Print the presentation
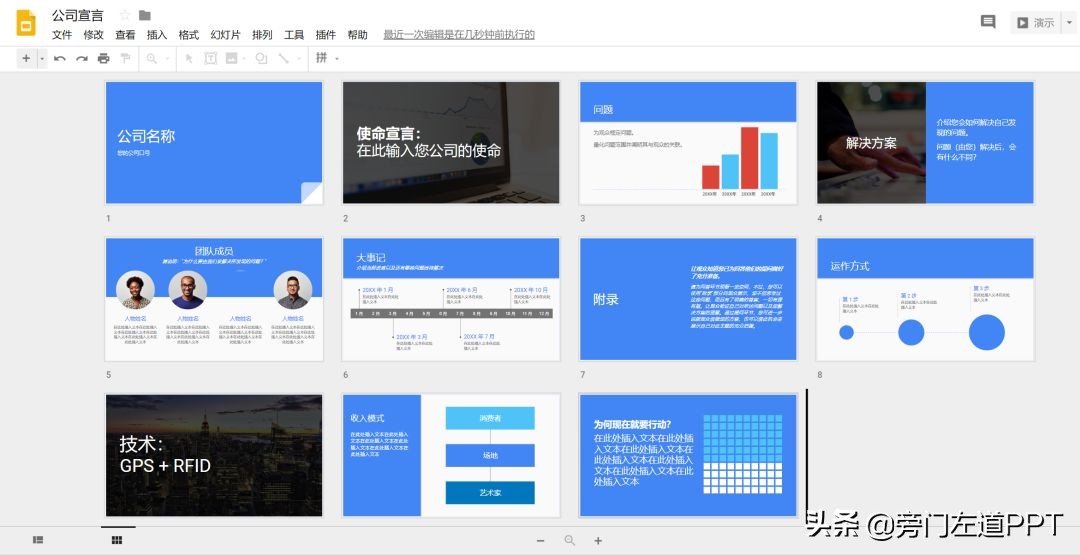 pos(103,59)
